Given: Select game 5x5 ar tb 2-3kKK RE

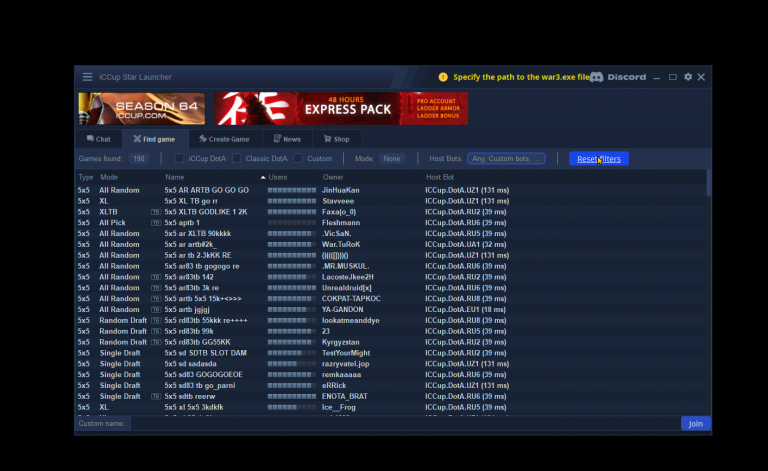Looking at the screenshot, I should pyautogui.click(x=391, y=255).
